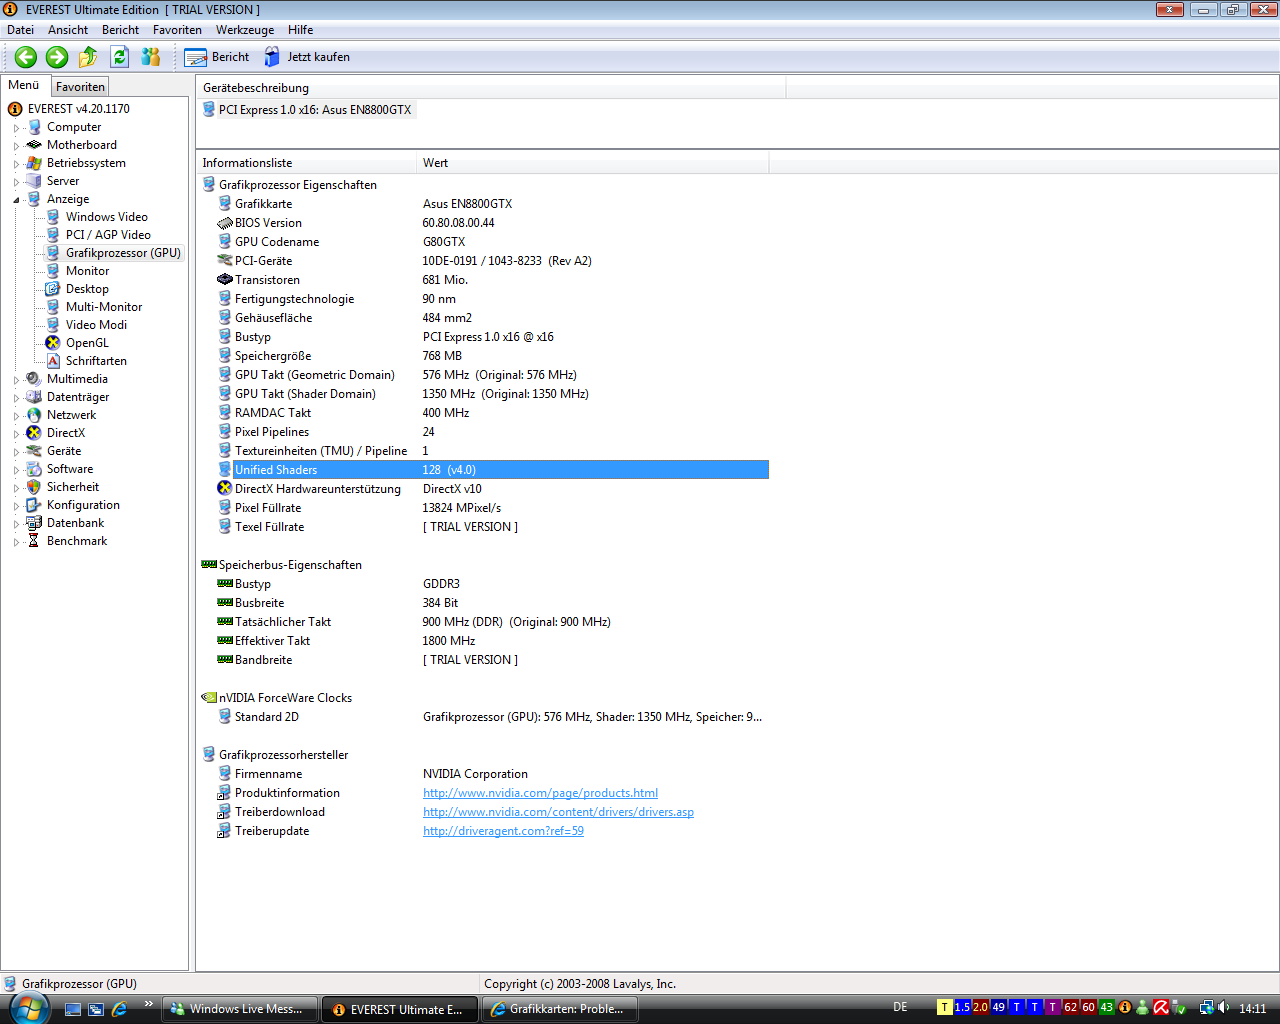Click the Jetzt kaufen toolbar button

click(x=307, y=57)
